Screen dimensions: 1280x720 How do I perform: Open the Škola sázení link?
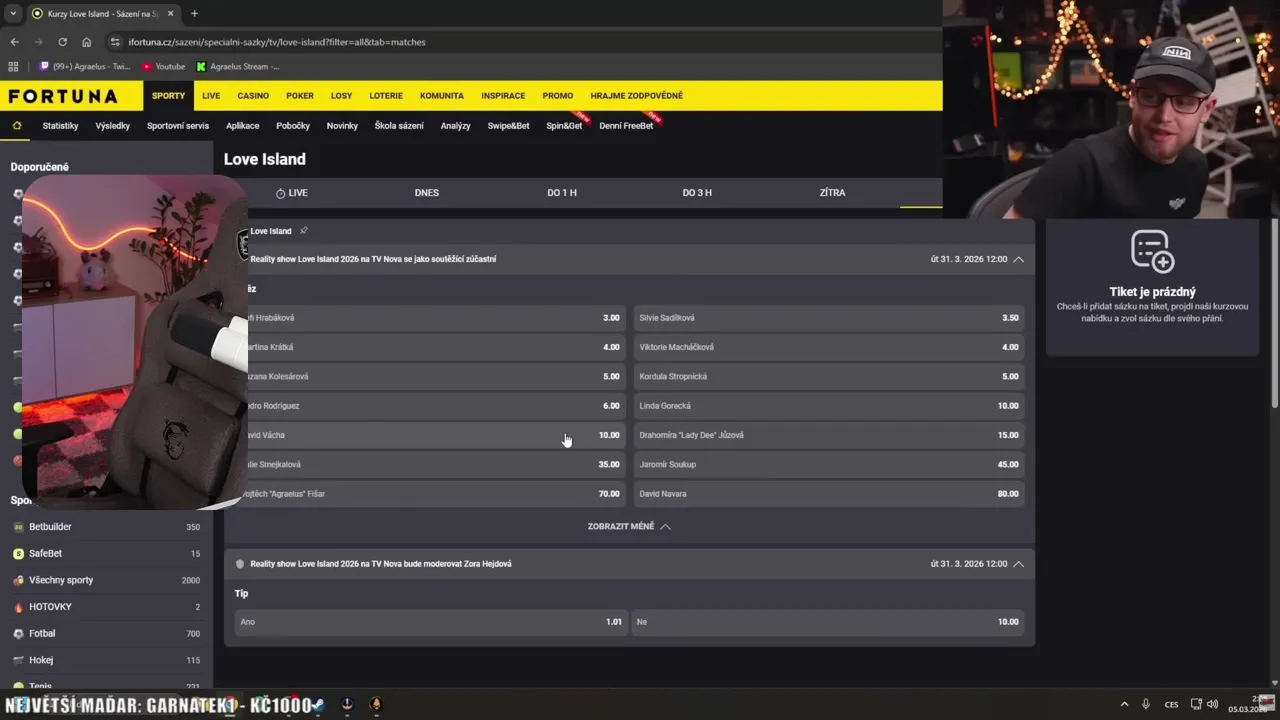(399, 126)
